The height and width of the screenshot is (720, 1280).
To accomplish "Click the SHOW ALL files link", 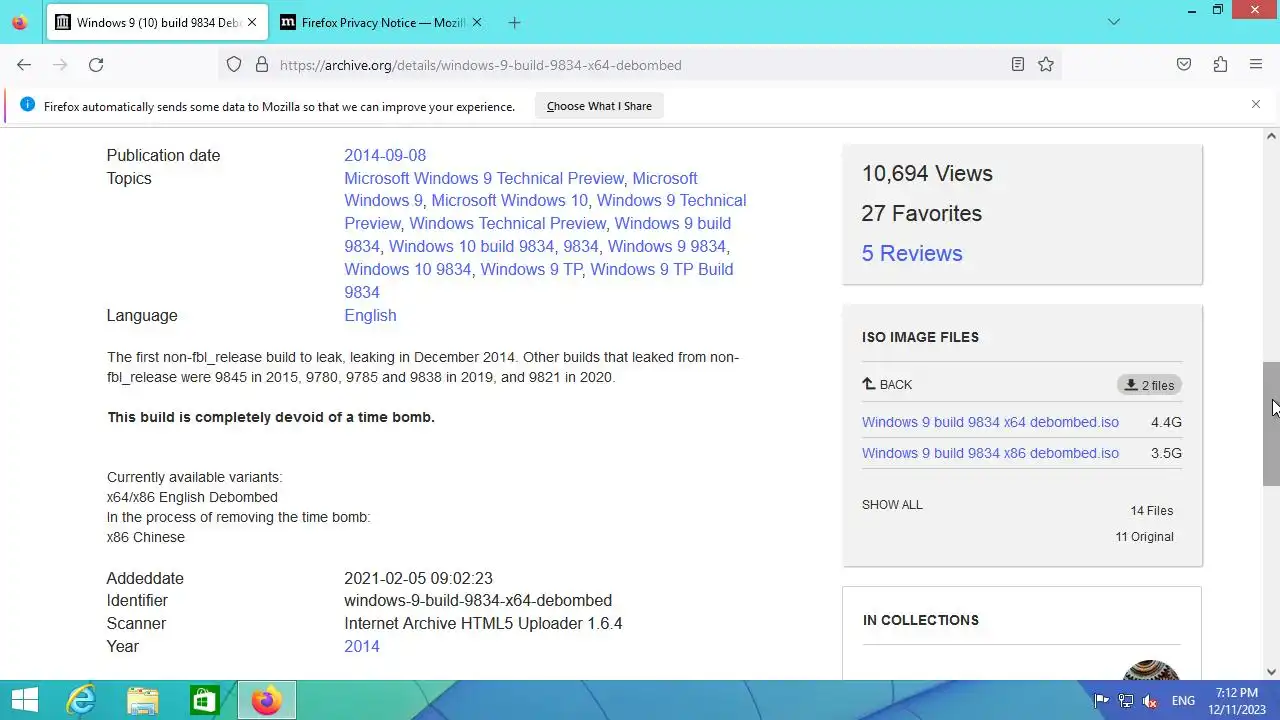I will tap(892, 505).
